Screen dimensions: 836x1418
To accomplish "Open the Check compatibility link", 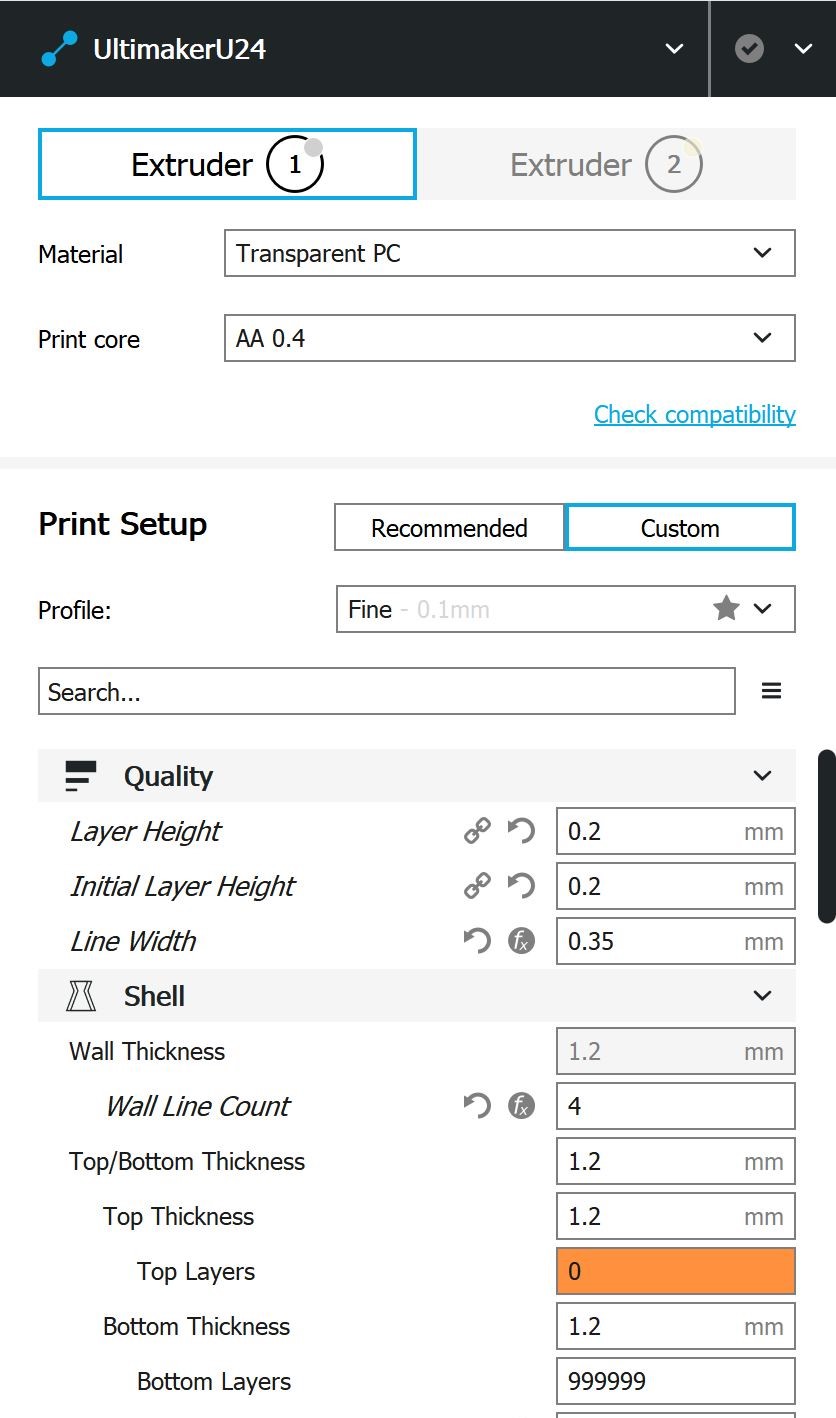I will tap(694, 414).
